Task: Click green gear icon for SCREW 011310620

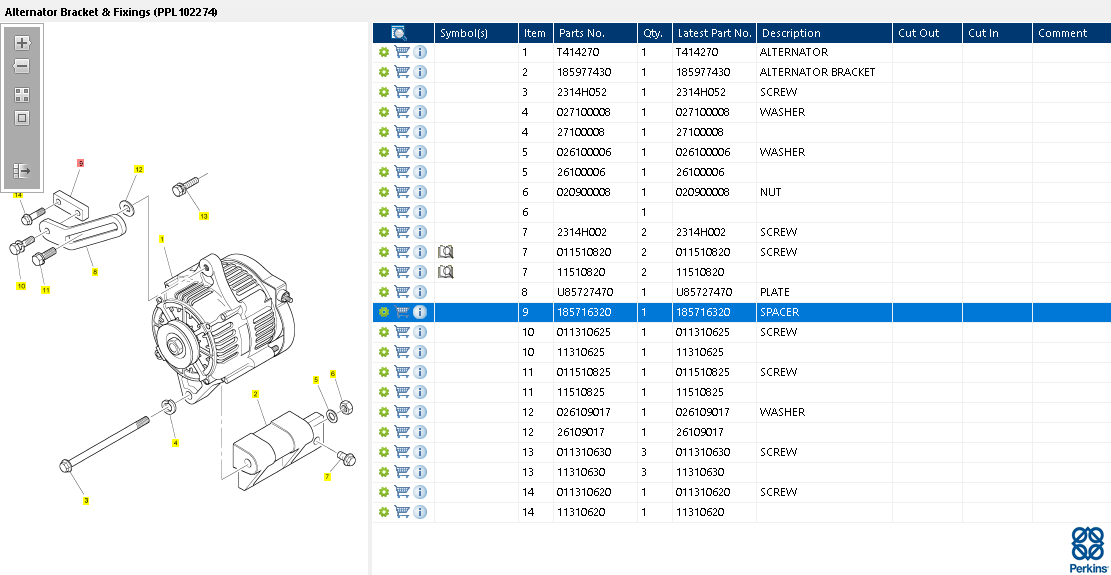Action: click(384, 492)
